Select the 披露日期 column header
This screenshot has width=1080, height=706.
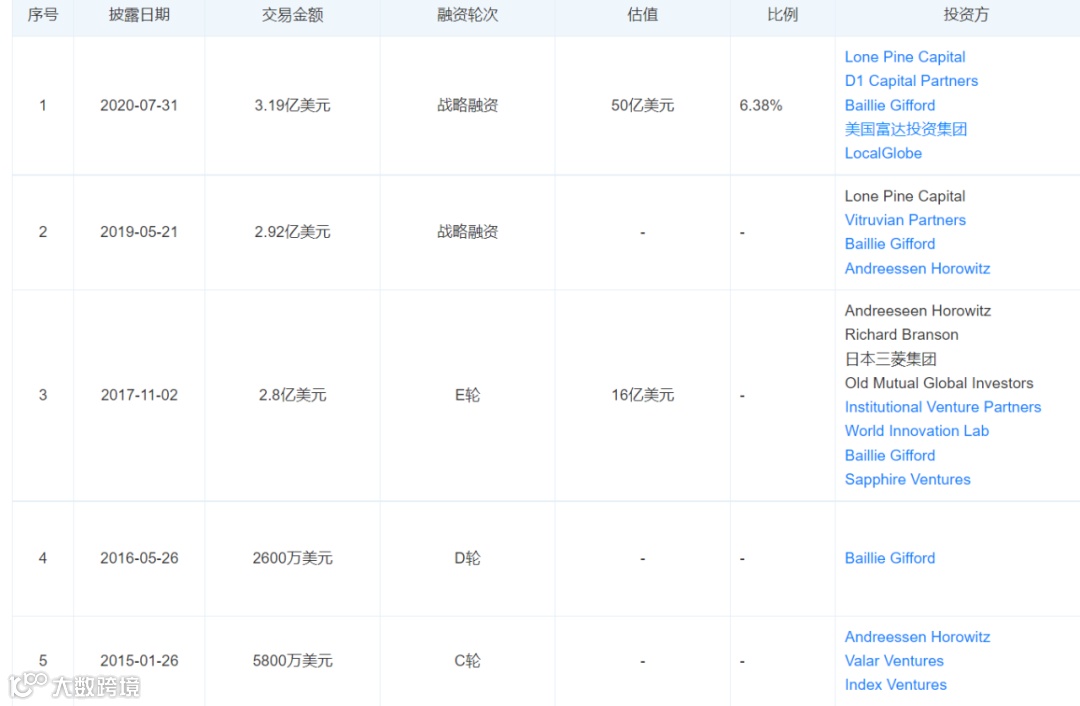pyautogui.click(x=139, y=15)
